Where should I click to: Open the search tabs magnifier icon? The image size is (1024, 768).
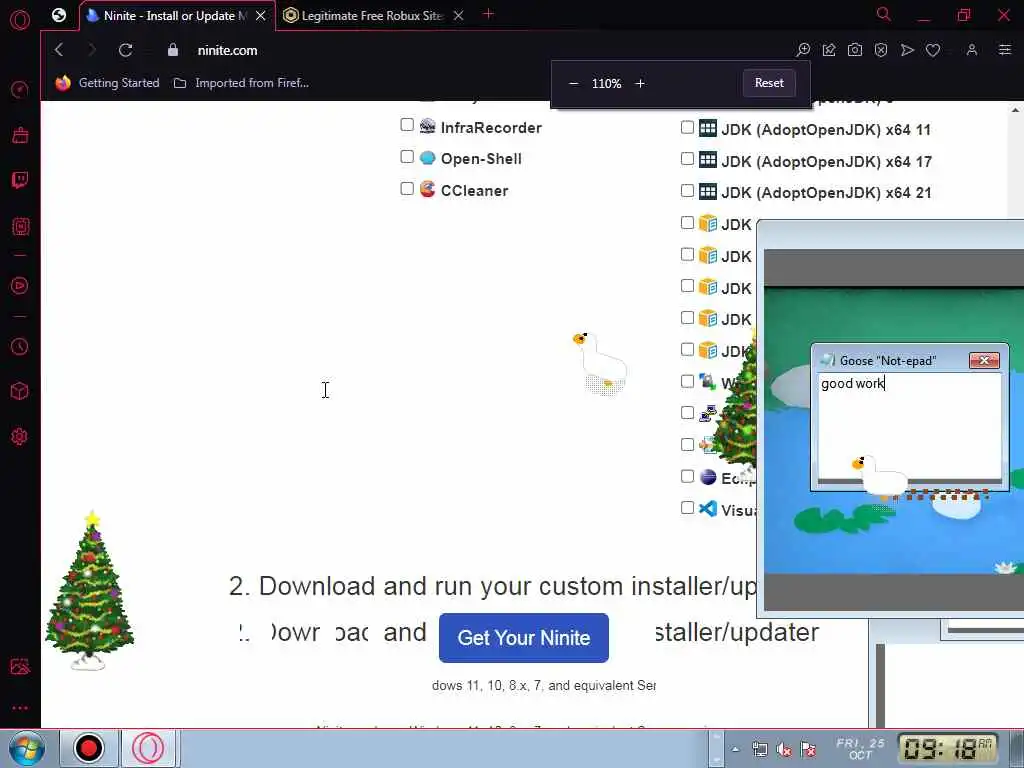click(884, 14)
